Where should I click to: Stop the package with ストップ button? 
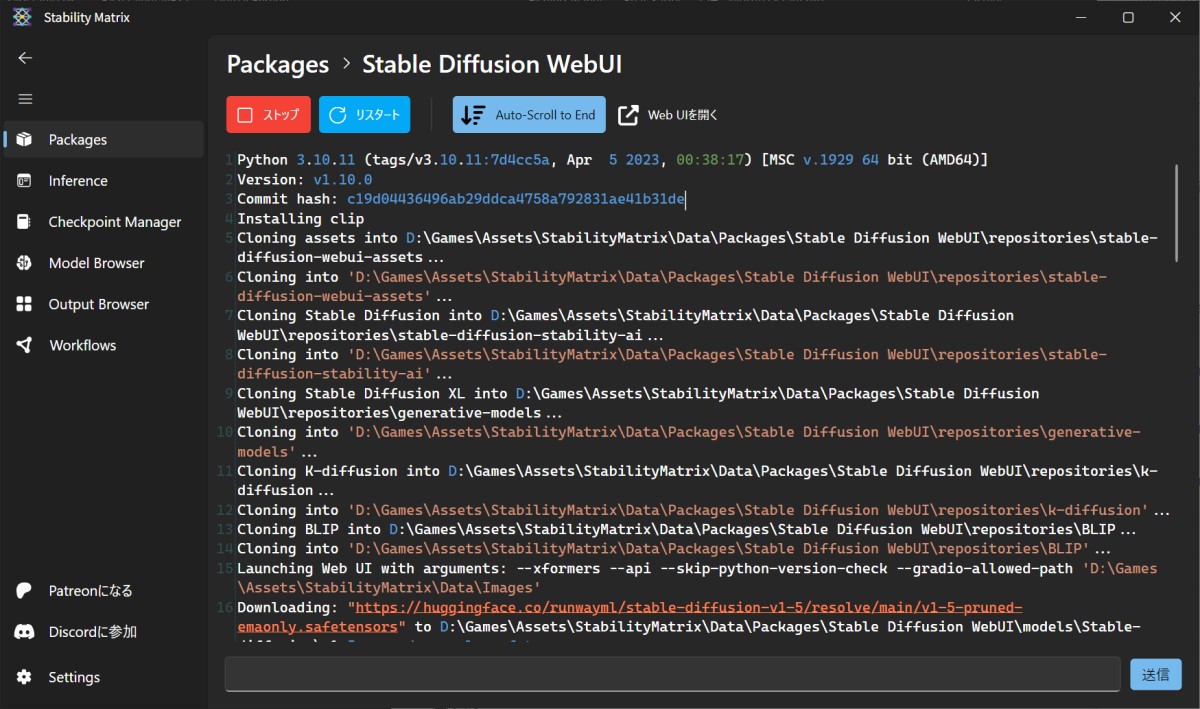(x=269, y=115)
